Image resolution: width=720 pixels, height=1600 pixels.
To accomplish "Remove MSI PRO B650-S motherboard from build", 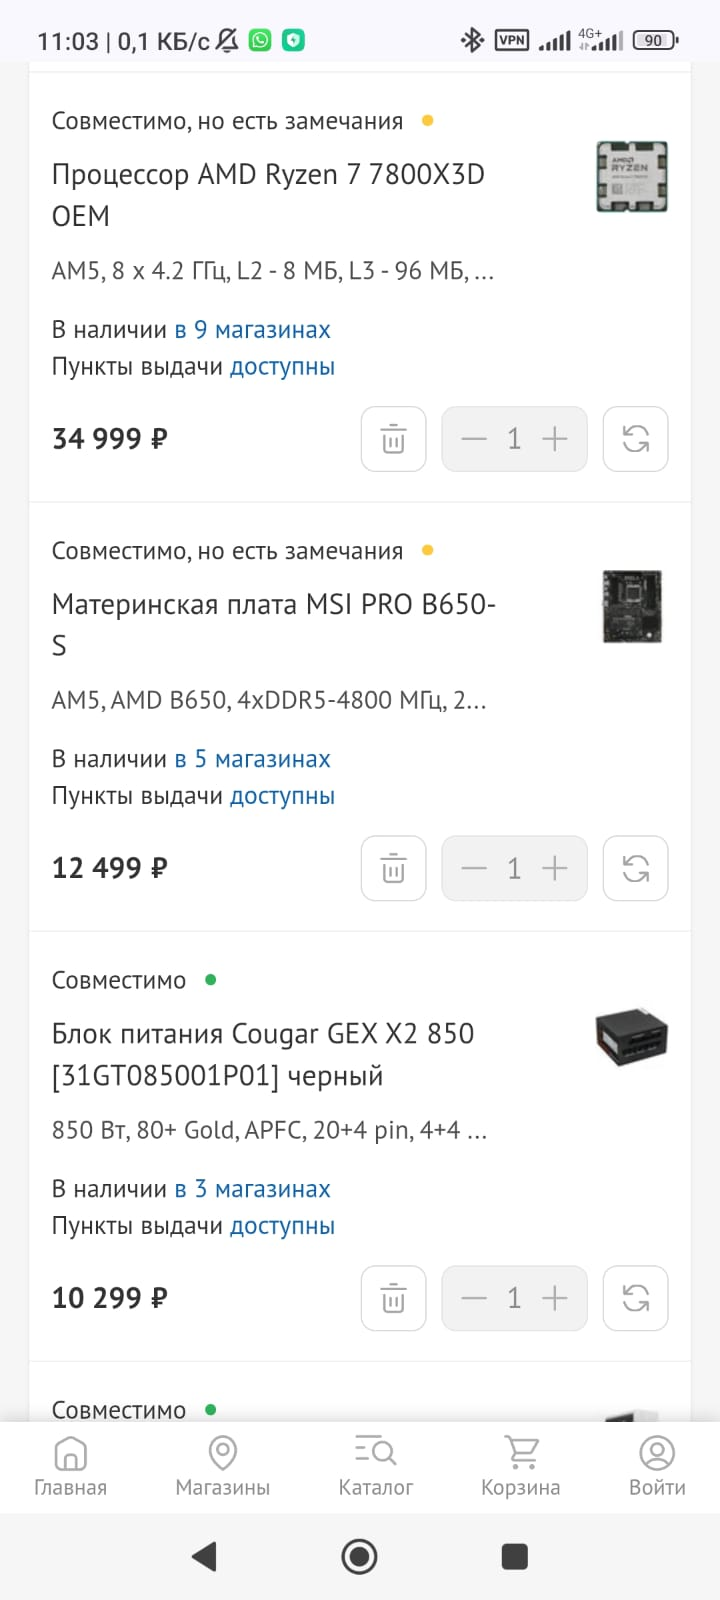I will click(x=393, y=868).
